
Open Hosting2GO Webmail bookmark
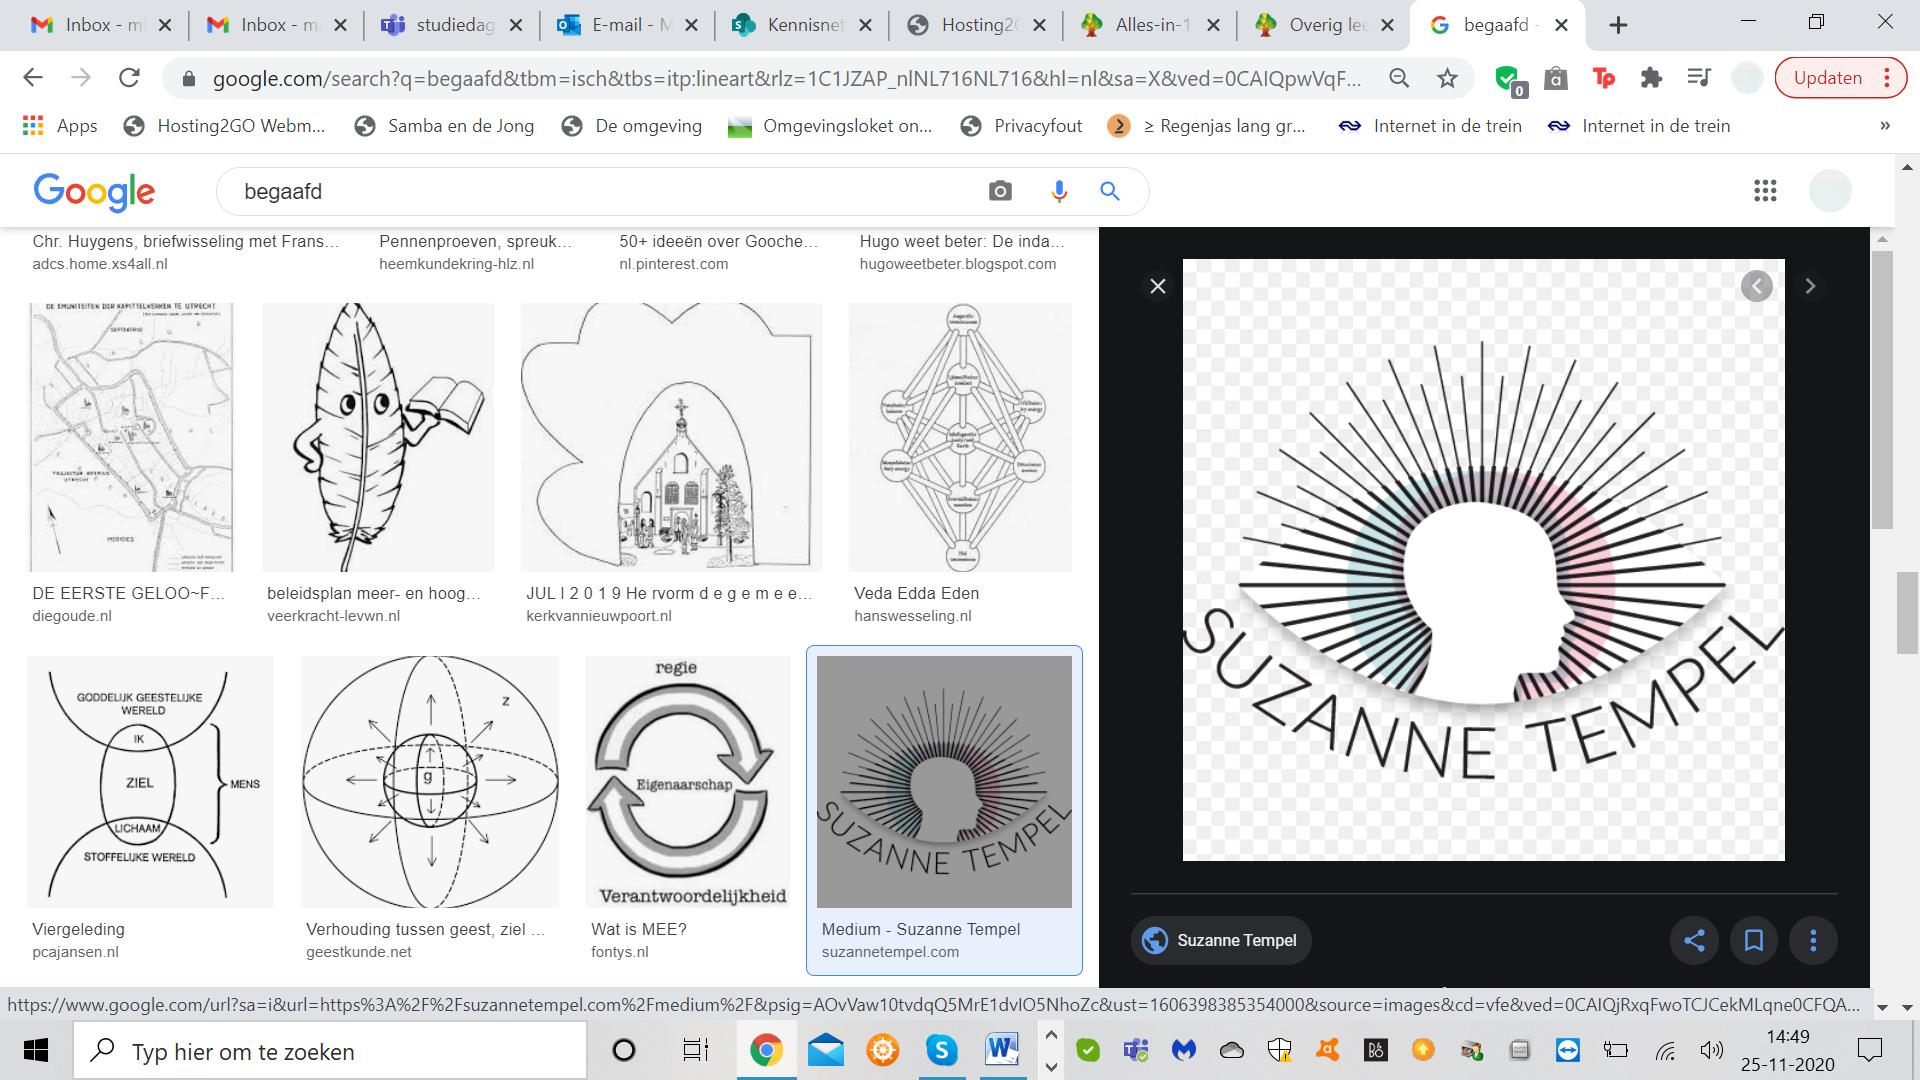pyautogui.click(x=224, y=126)
